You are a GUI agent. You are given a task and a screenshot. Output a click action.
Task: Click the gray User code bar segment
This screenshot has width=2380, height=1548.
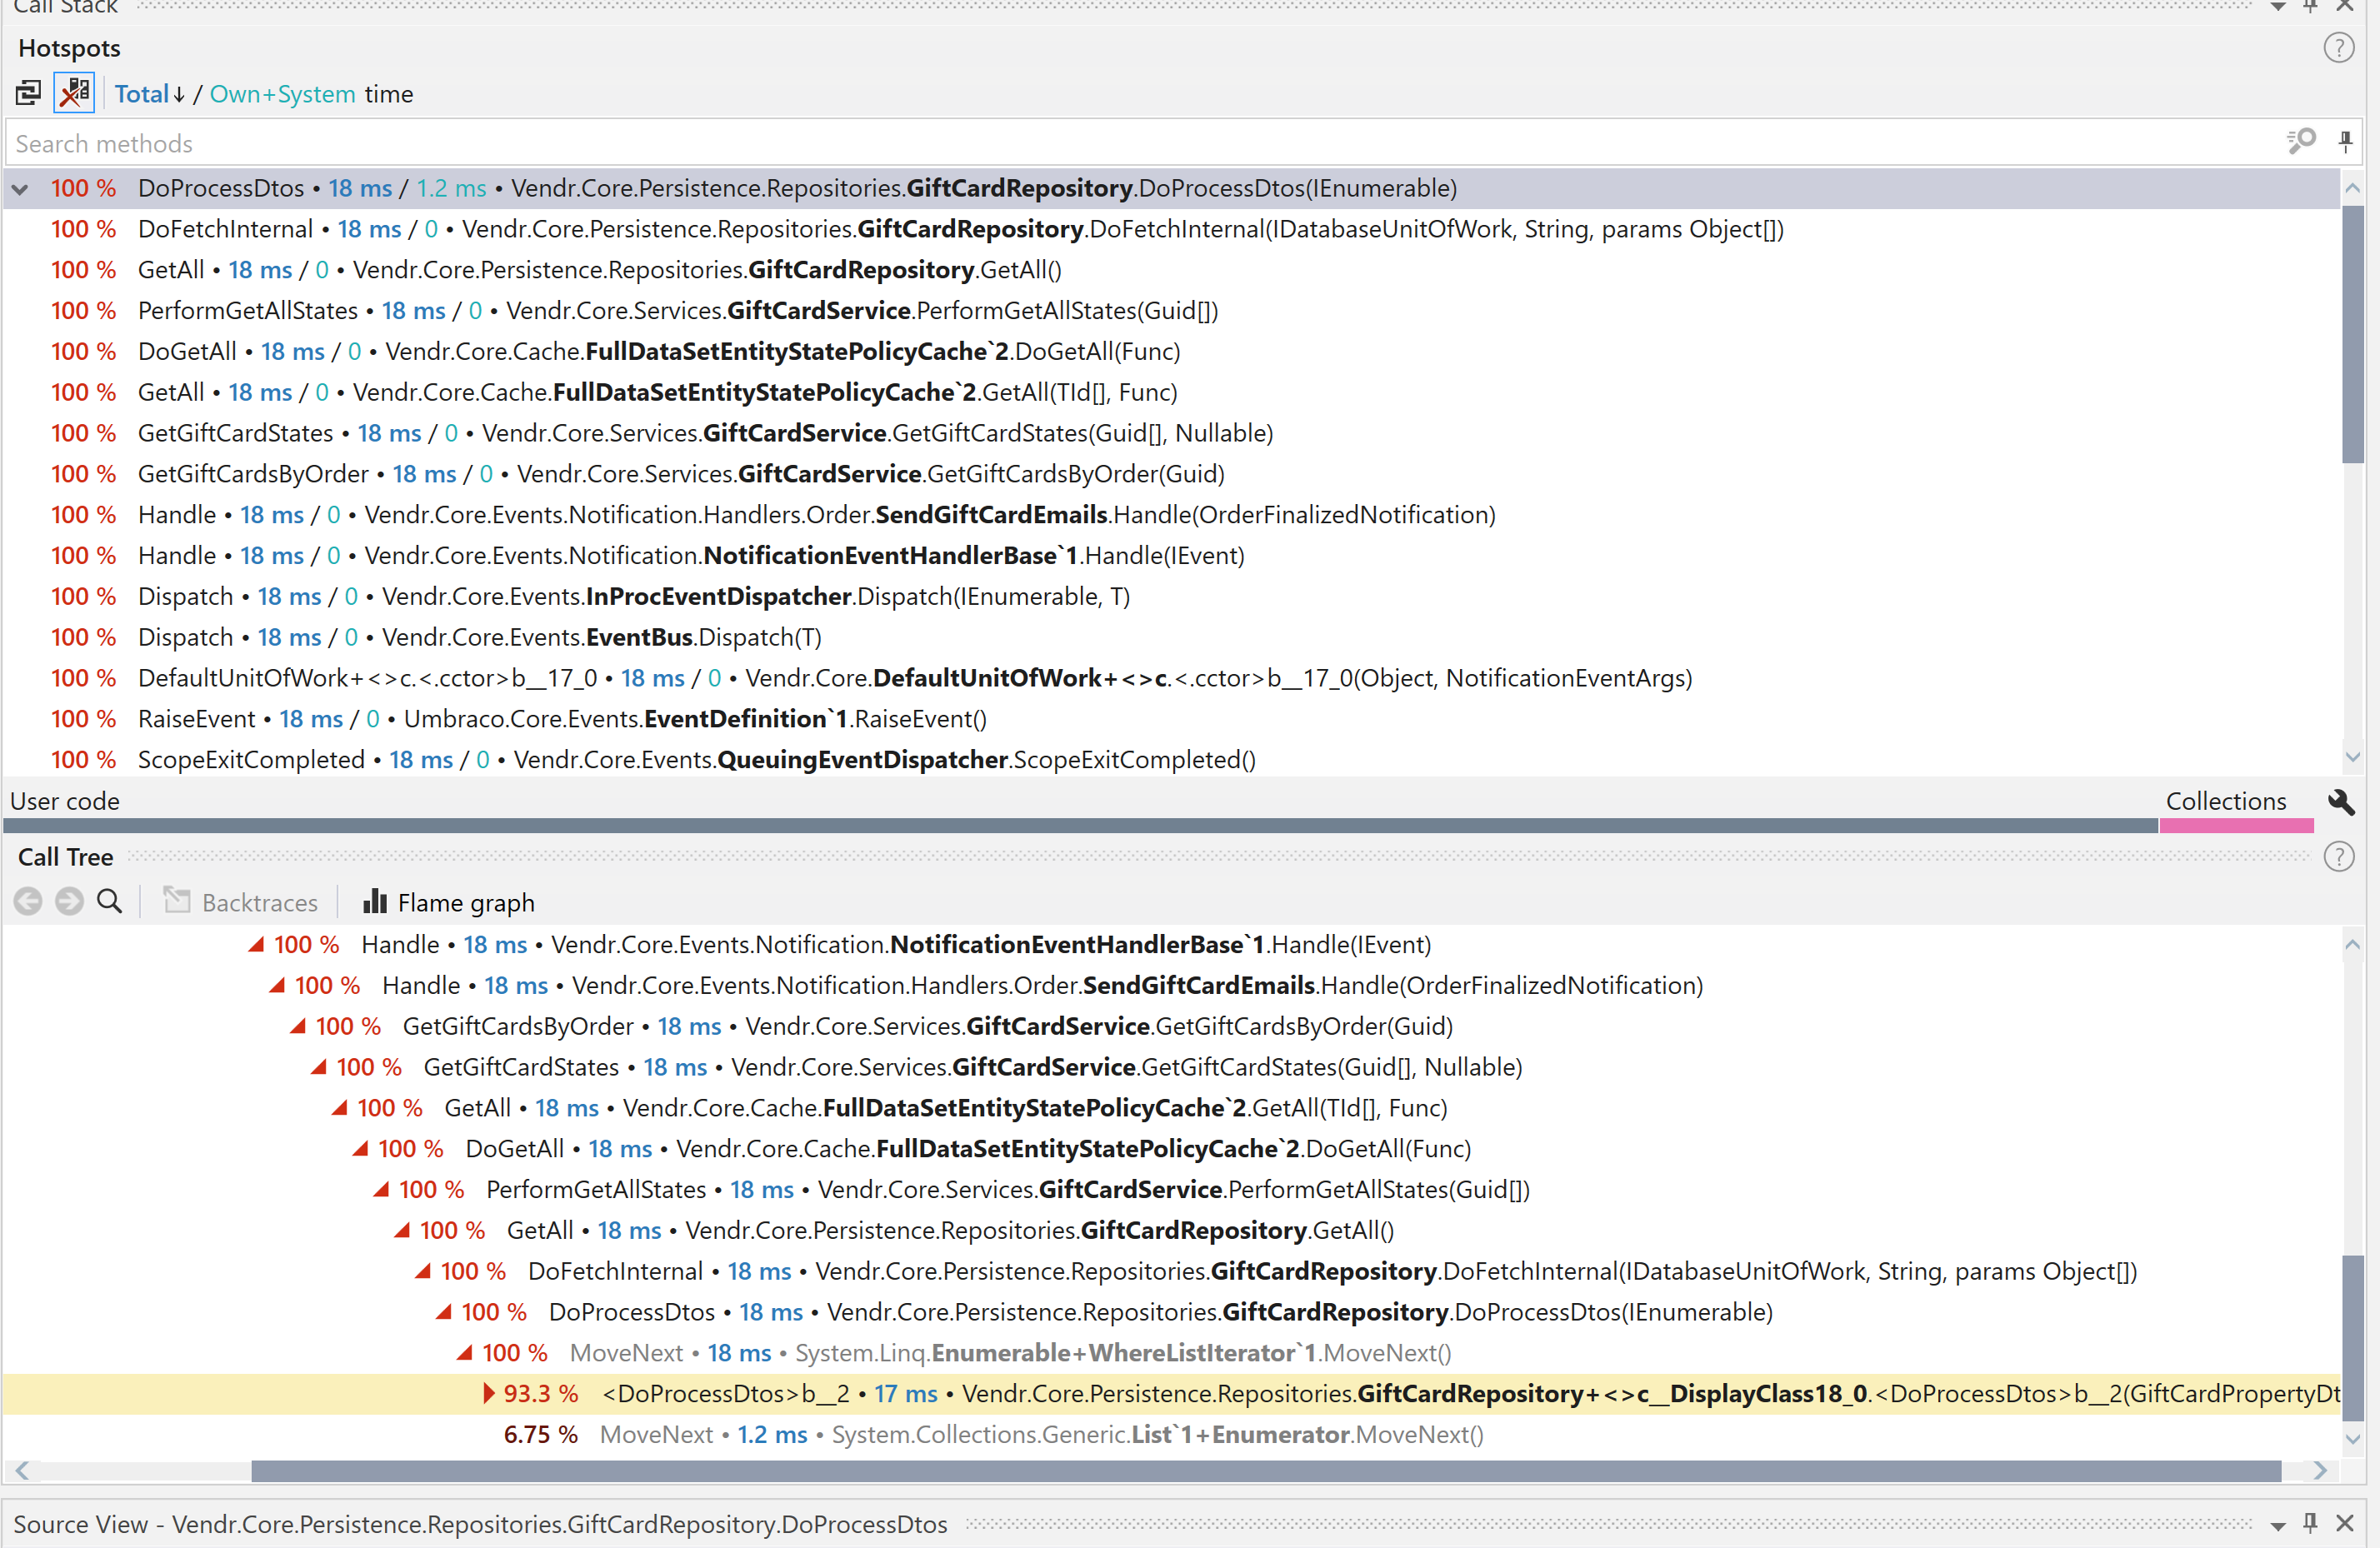[x=1081, y=825]
